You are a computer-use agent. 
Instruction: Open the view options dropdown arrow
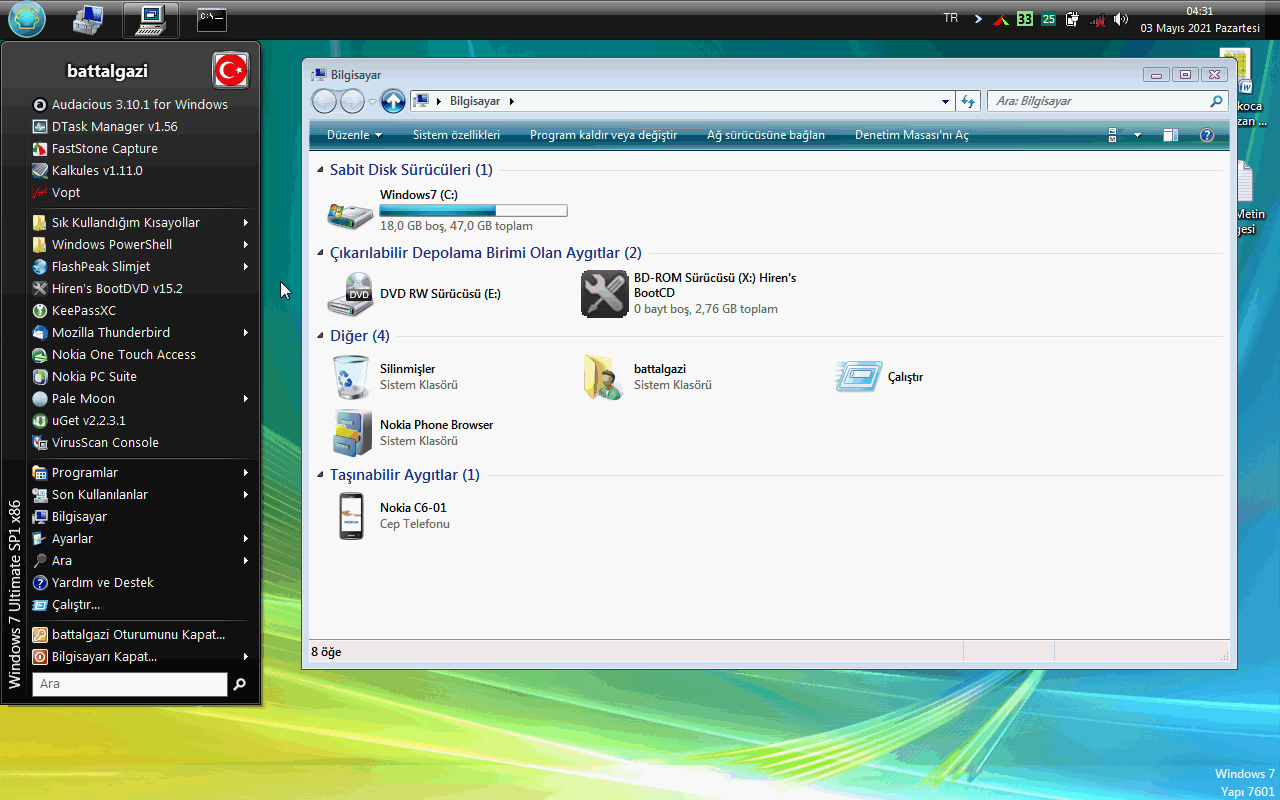pos(1137,135)
